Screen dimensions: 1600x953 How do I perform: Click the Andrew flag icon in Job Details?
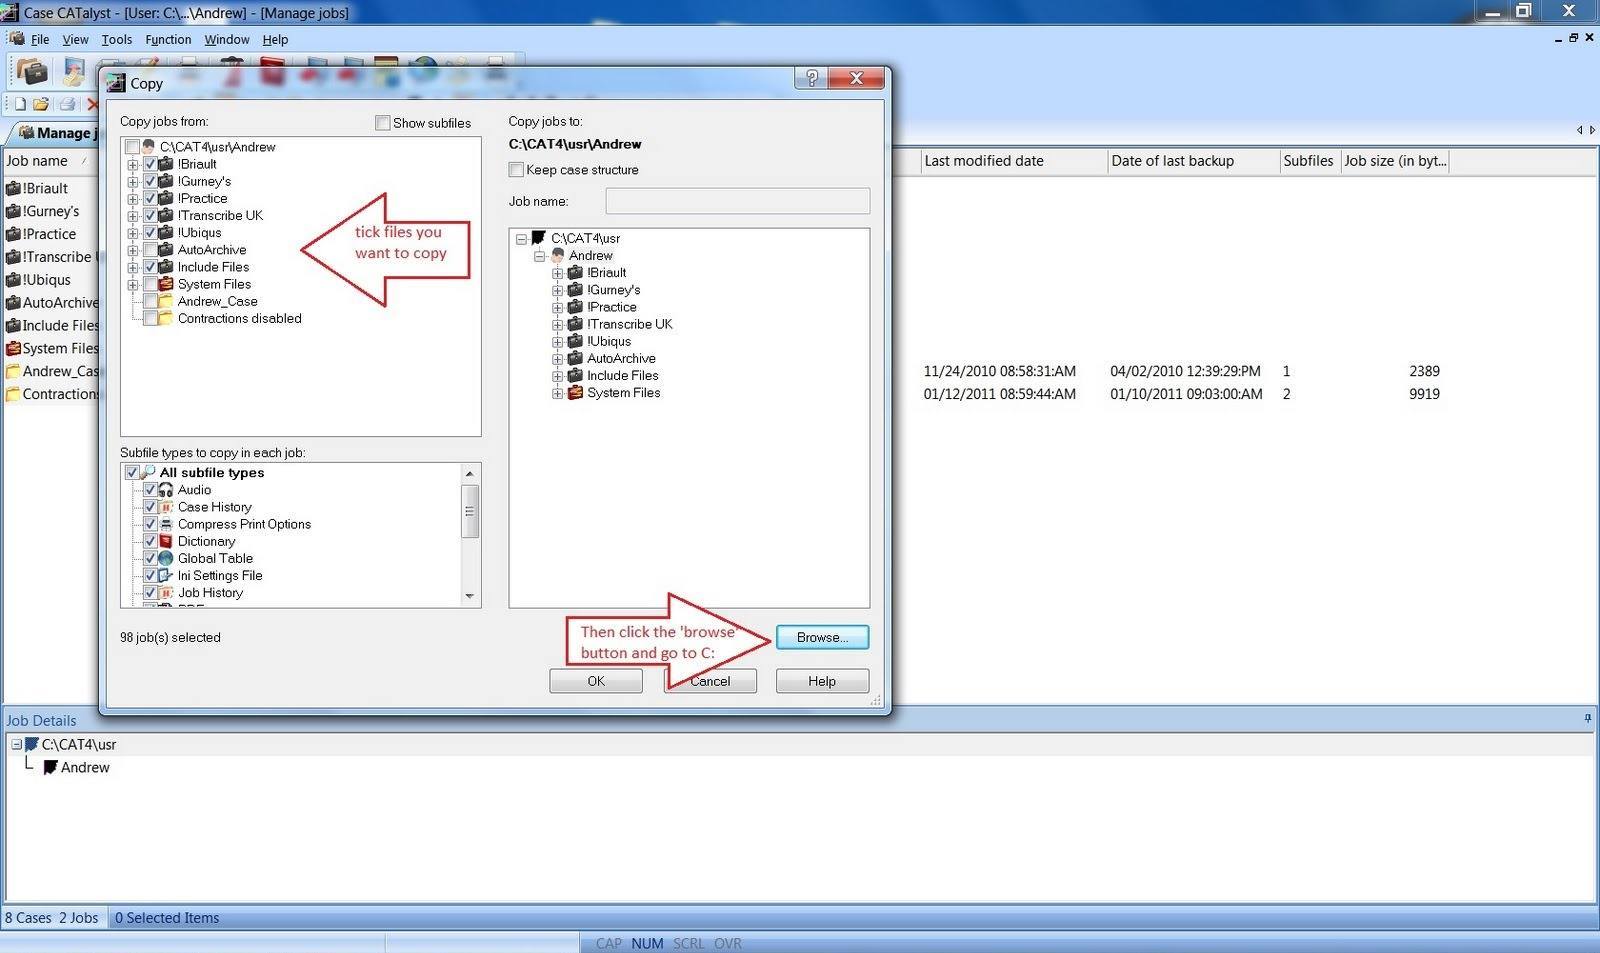click(x=50, y=767)
